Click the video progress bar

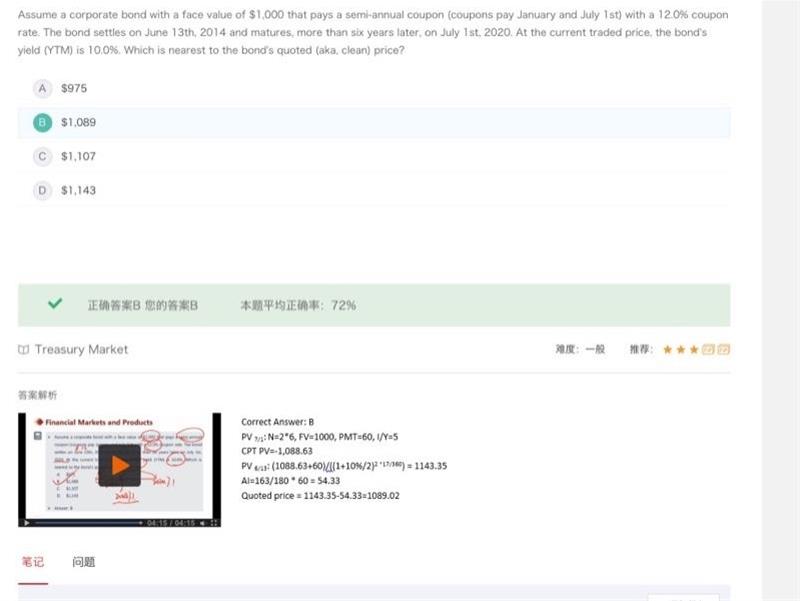pos(88,522)
